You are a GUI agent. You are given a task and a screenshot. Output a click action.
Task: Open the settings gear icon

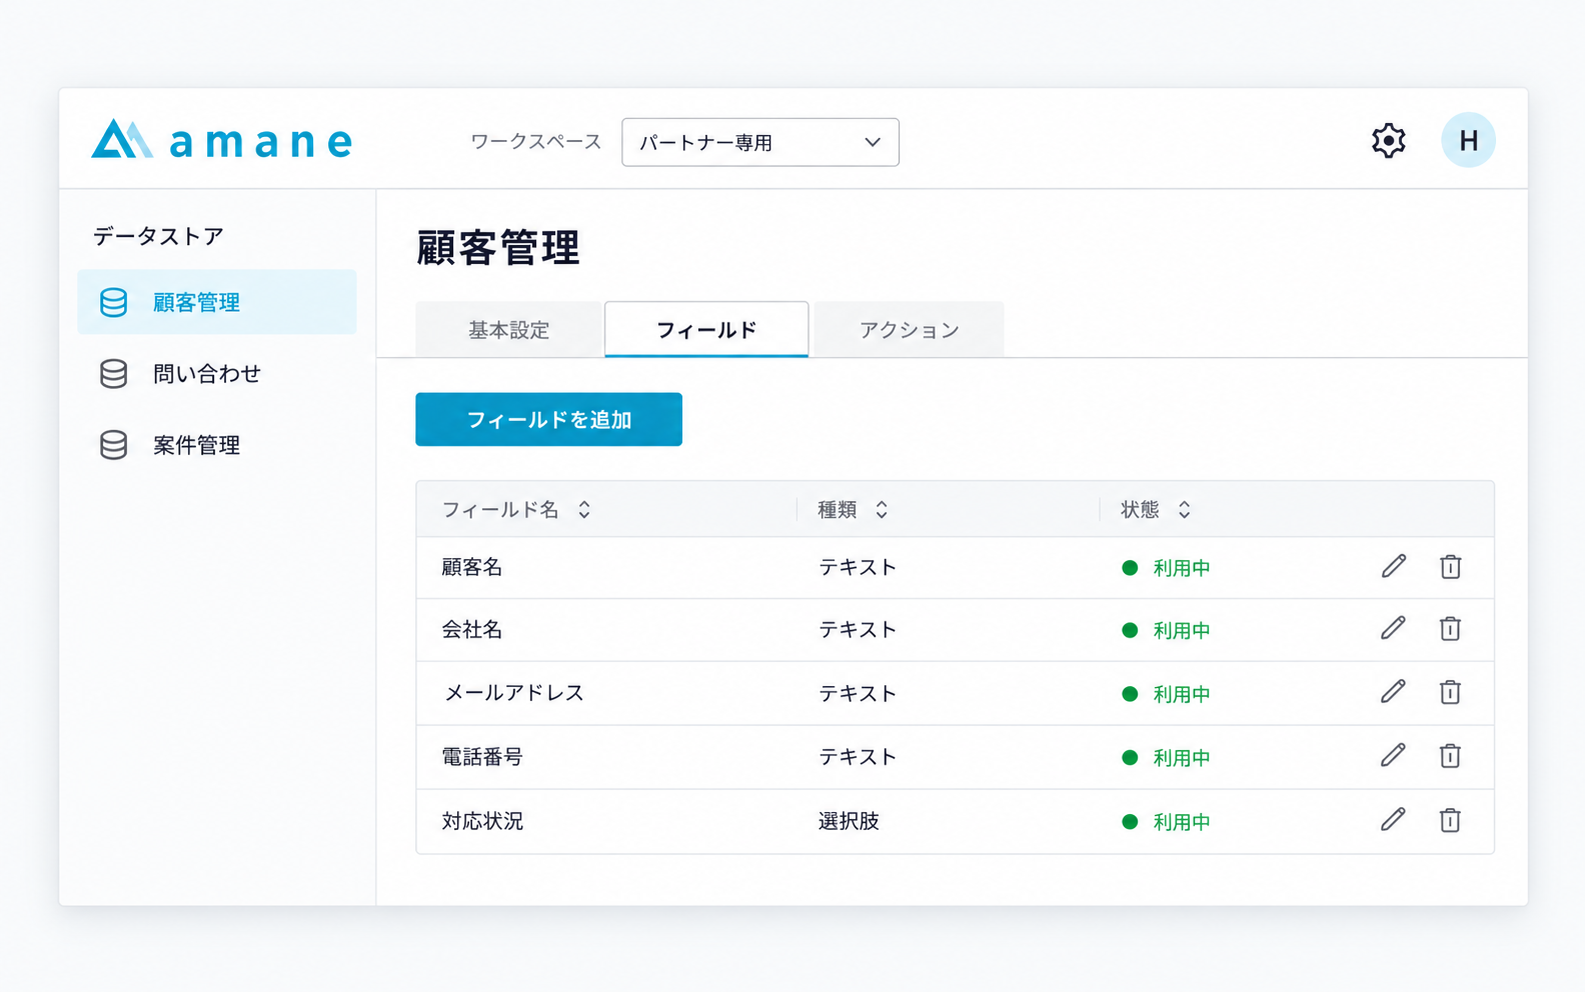coord(1388,141)
